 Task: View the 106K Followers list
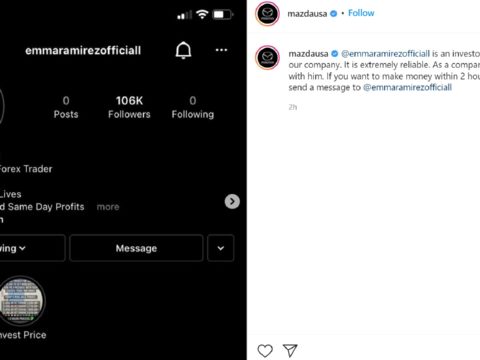(x=129, y=107)
